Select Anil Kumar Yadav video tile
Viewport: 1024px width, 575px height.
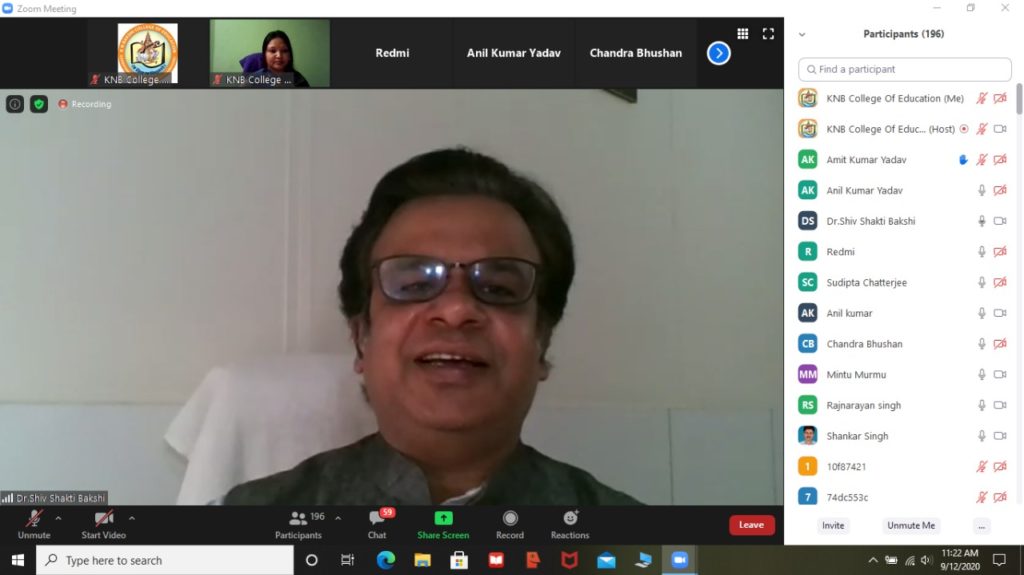tap(513, 53)
